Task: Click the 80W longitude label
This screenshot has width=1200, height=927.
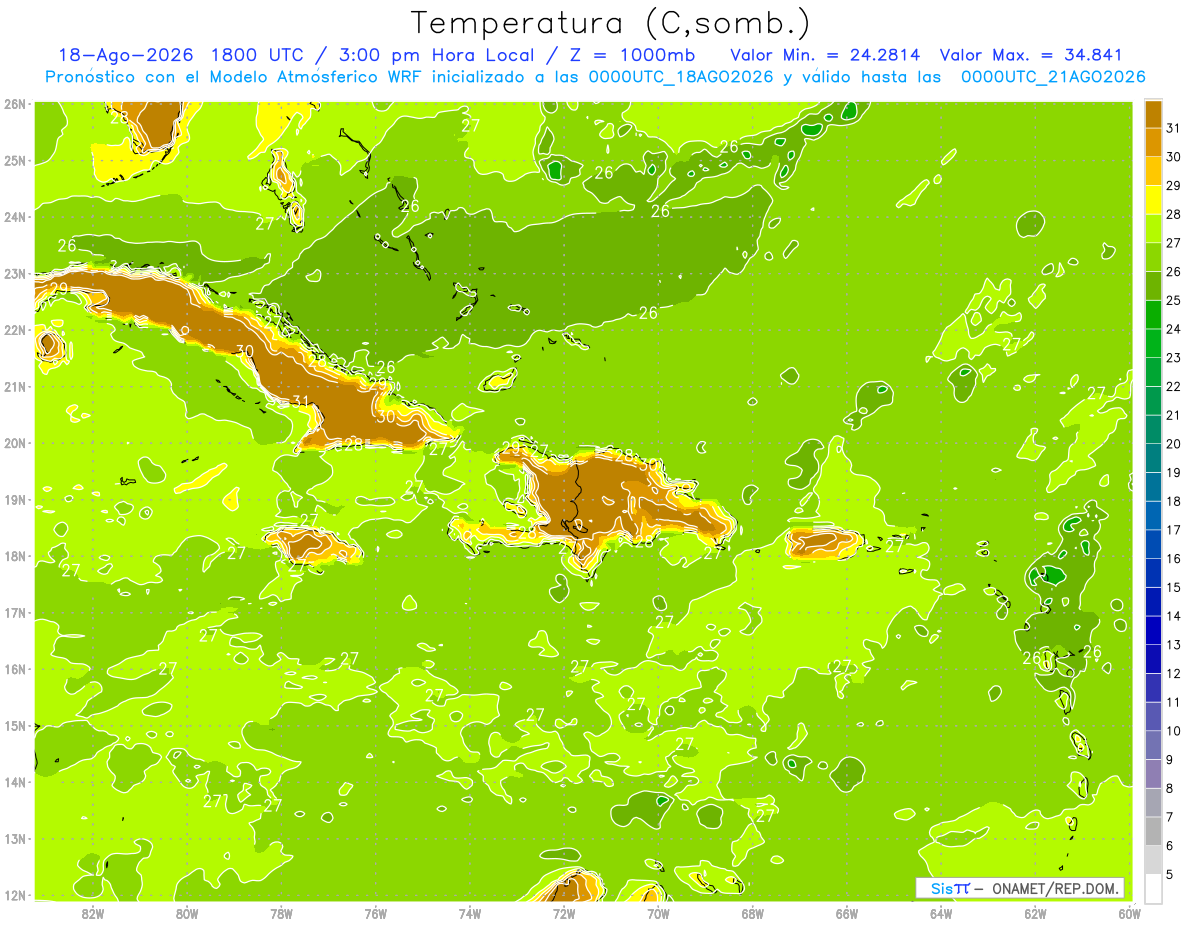Action: point(187,913)
